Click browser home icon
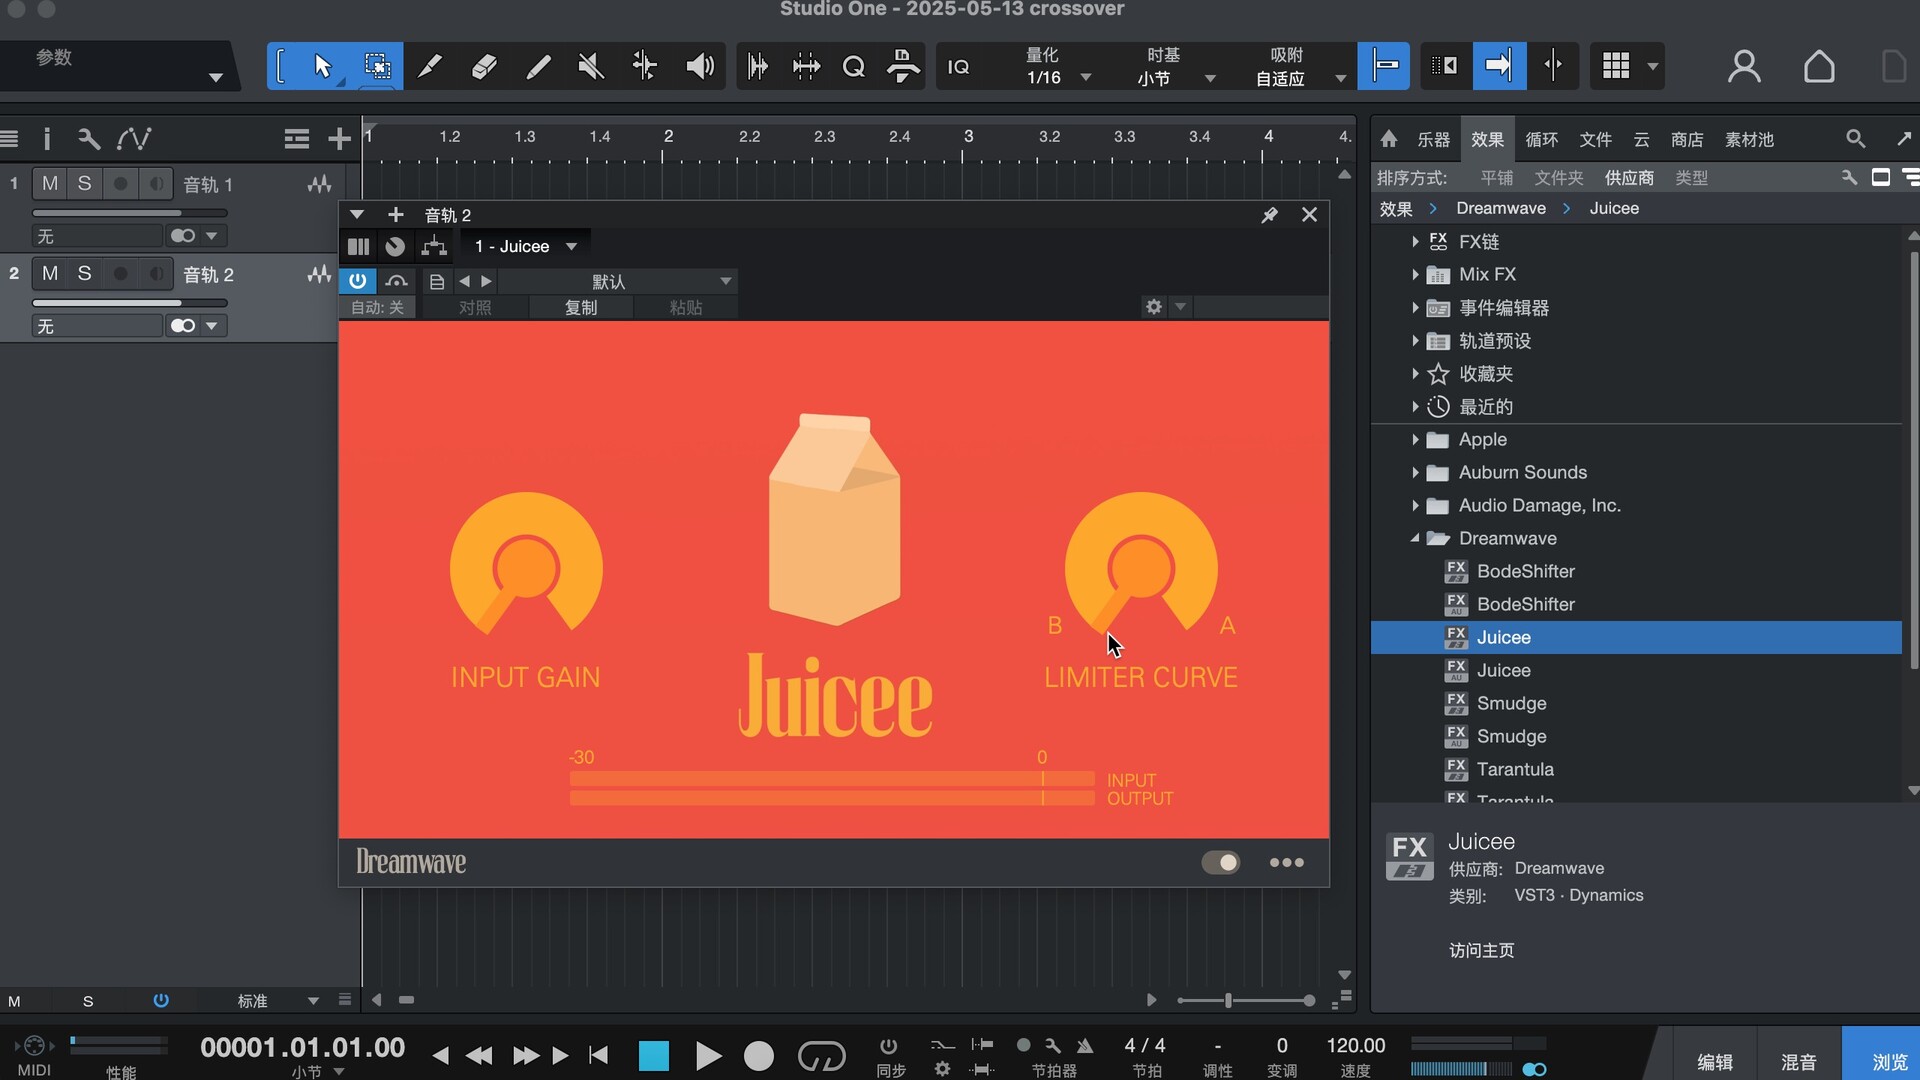This screenshot has height=1080, width=1920. pos(1389,139)
